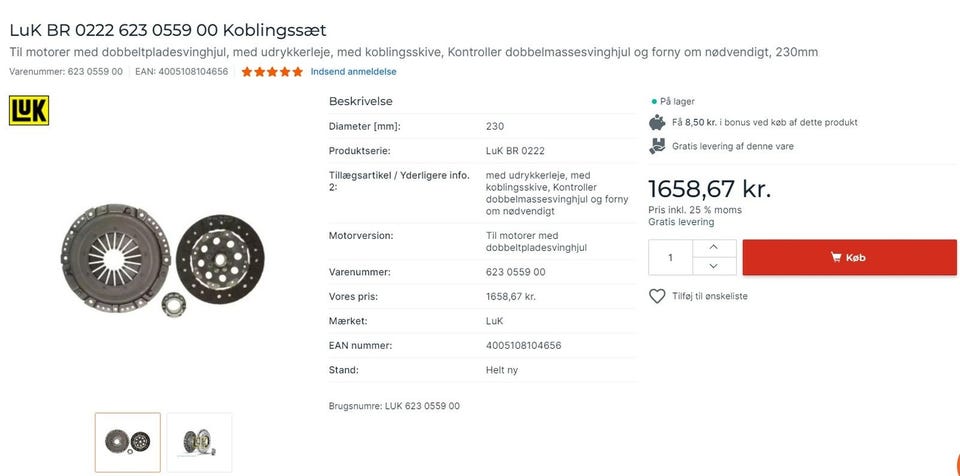The width and height of the screenshot is (960, 476).
Task: Click the Beskrivelse section heading
Action: click(x=360, y=101)
